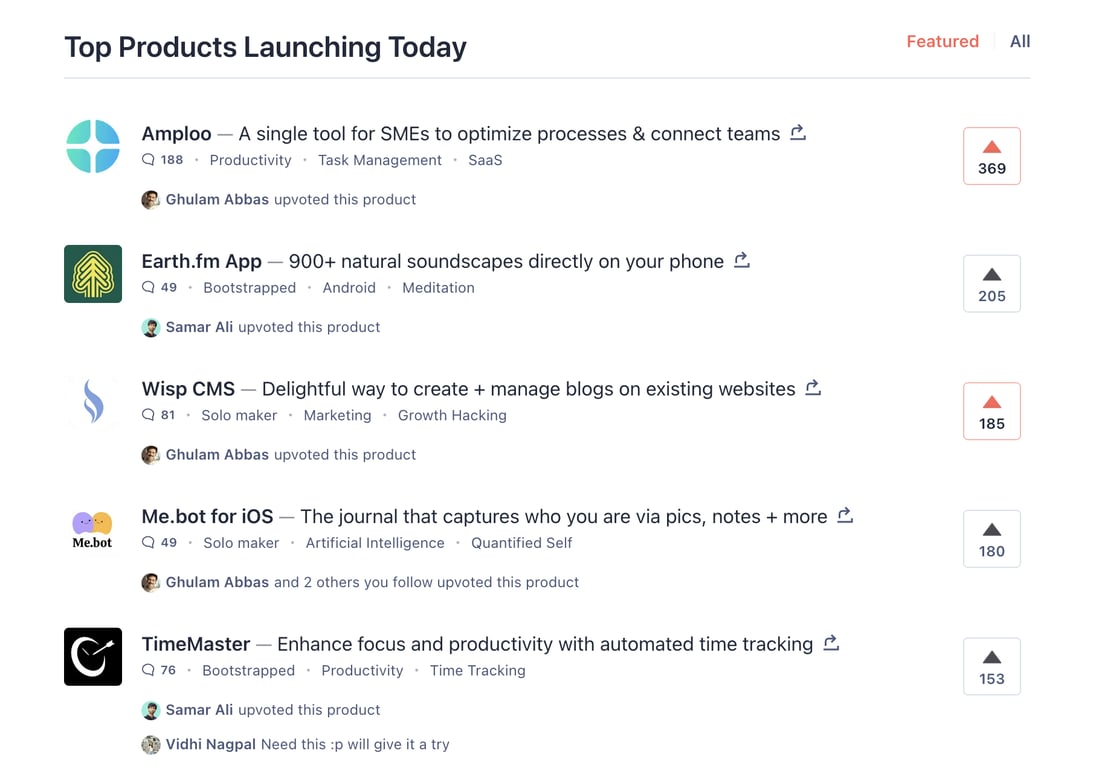
Task: Toggle the Amploo upvote button showing 369
Action: tap(991, 156)
